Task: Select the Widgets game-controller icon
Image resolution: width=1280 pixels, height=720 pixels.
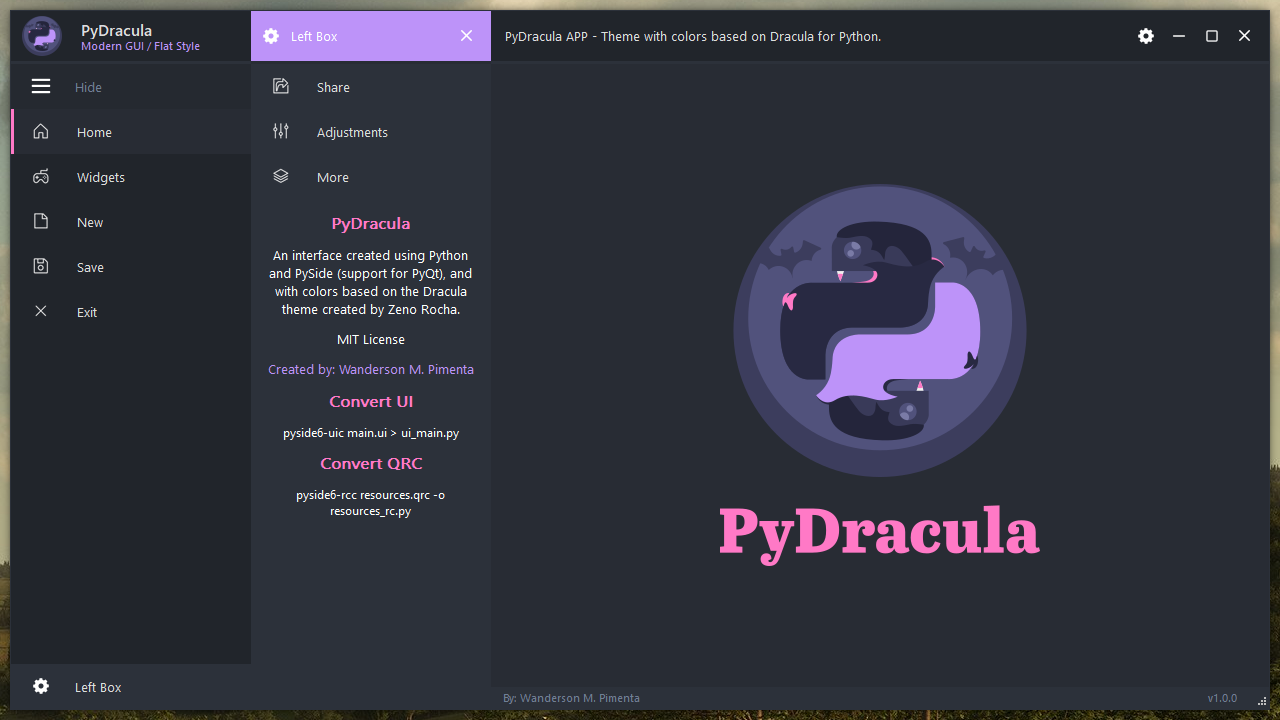Action: pos(40,176)
